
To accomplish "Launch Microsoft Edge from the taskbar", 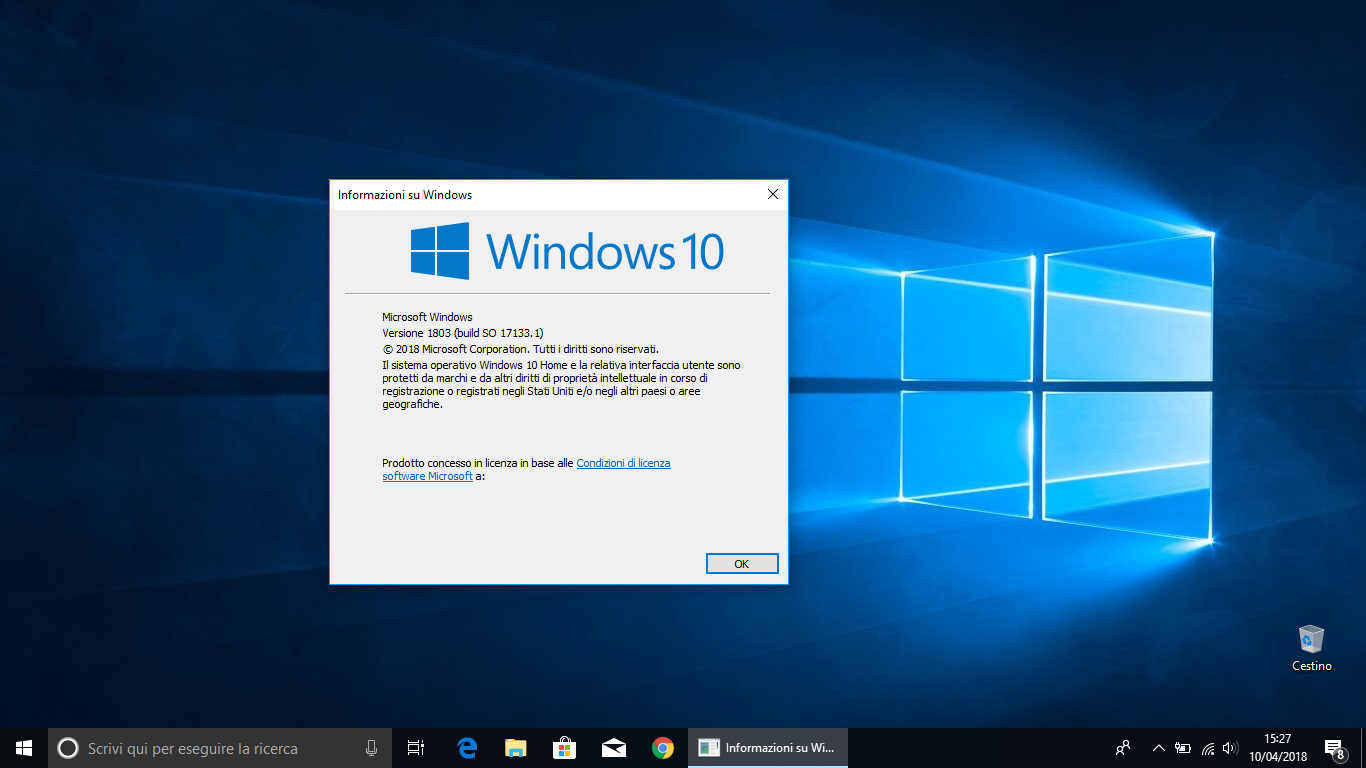I will [x=466, y=747].
